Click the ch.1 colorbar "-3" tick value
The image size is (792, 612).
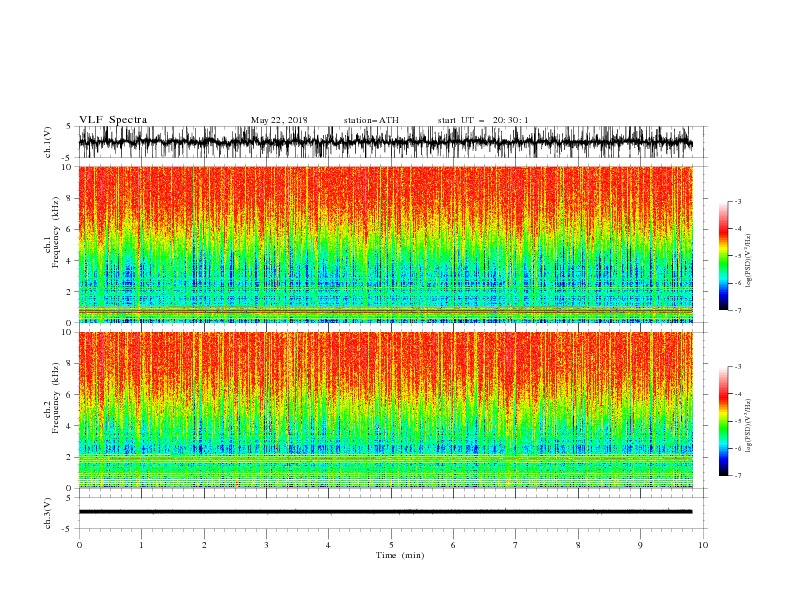tap(737, 201)
